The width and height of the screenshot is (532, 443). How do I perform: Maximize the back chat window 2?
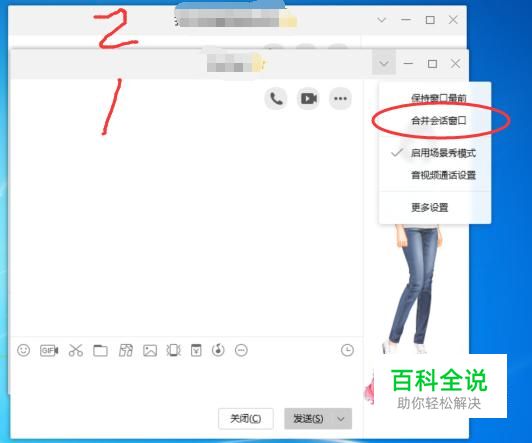click(430, 20)
